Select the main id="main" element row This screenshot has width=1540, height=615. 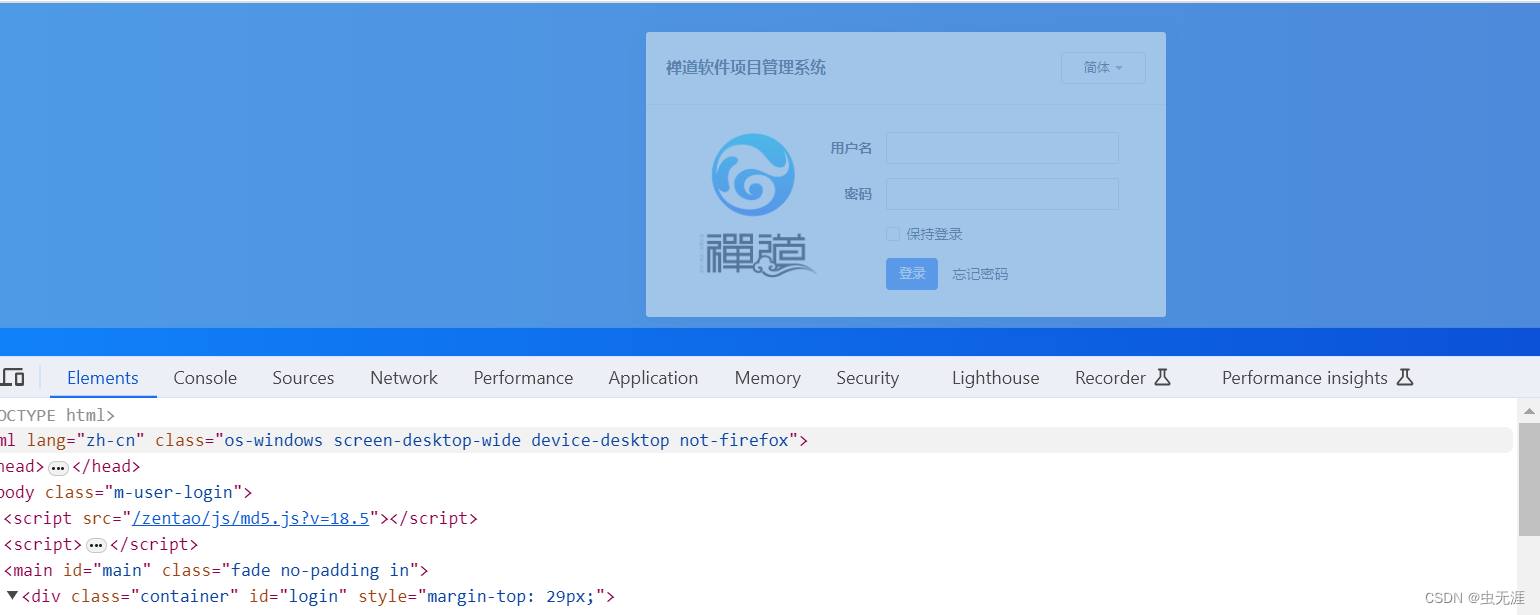click(x=756, y=570)
